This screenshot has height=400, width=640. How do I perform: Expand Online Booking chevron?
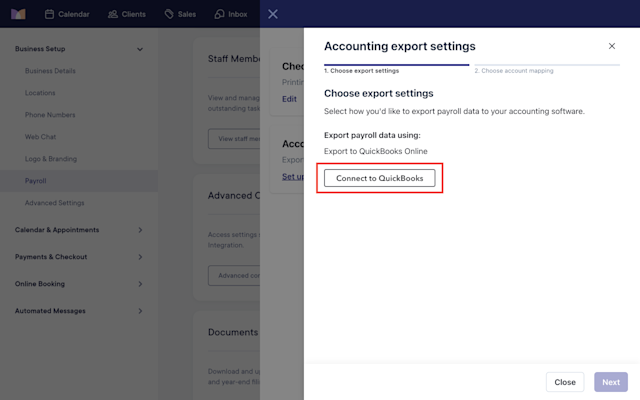140,284
